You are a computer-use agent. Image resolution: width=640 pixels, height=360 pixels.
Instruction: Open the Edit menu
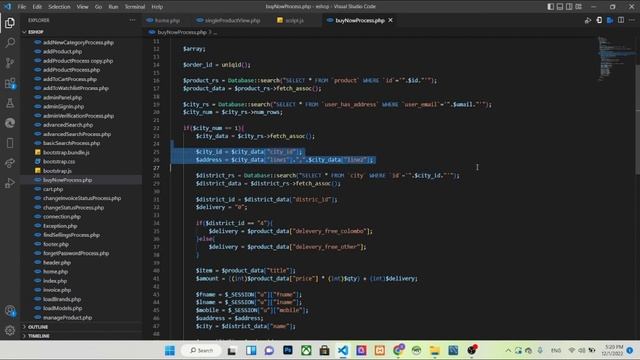[37, 7]
